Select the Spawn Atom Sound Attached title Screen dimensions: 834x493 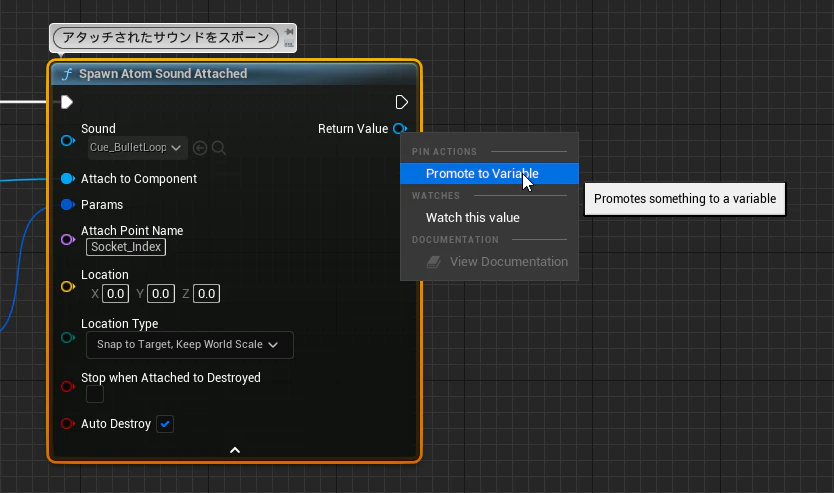pos(163,73)
